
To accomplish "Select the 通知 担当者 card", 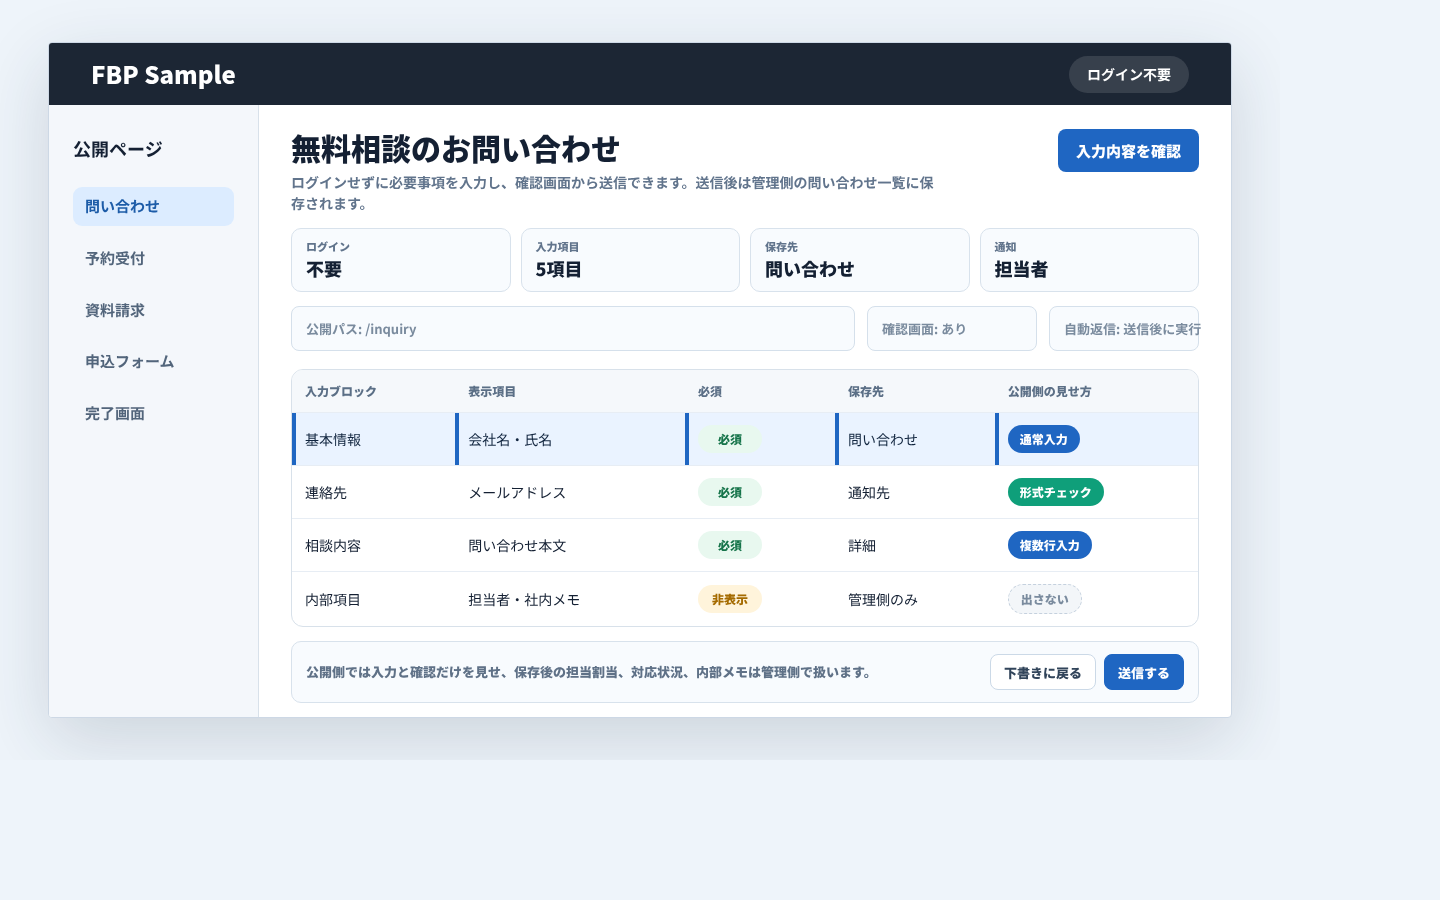I will point(1089,260).
